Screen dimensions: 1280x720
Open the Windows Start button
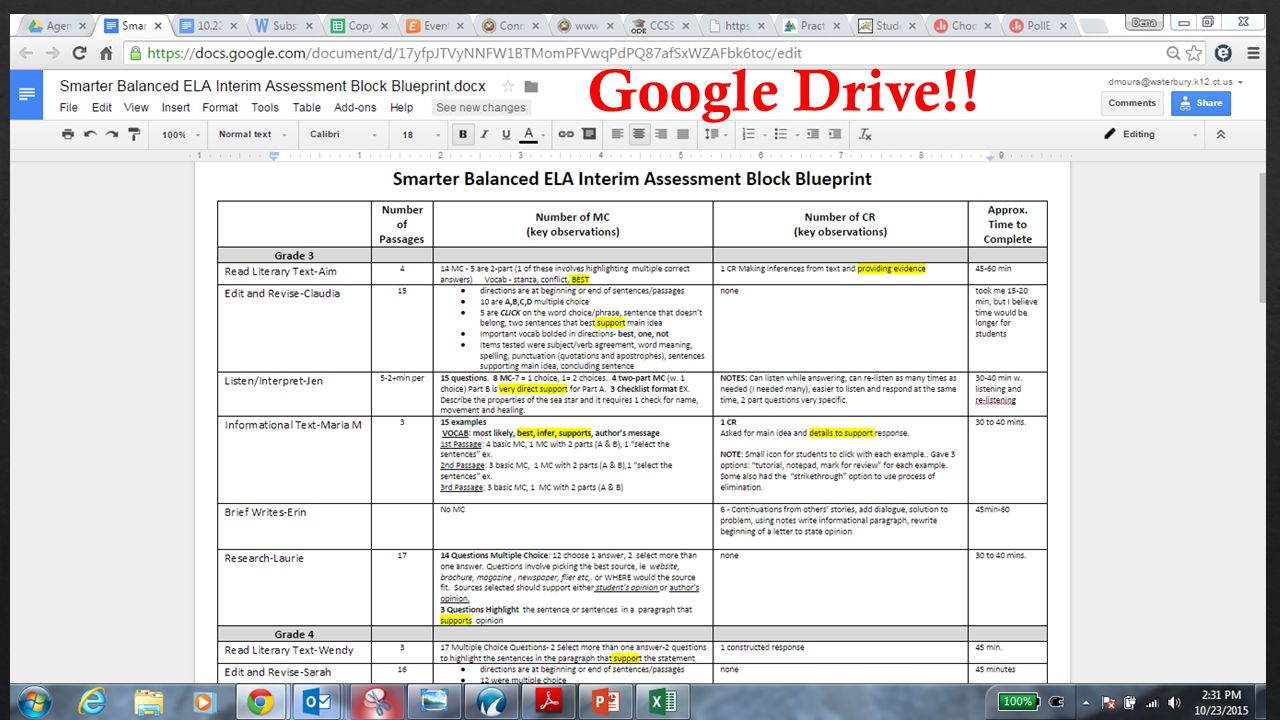pos(34,702)
